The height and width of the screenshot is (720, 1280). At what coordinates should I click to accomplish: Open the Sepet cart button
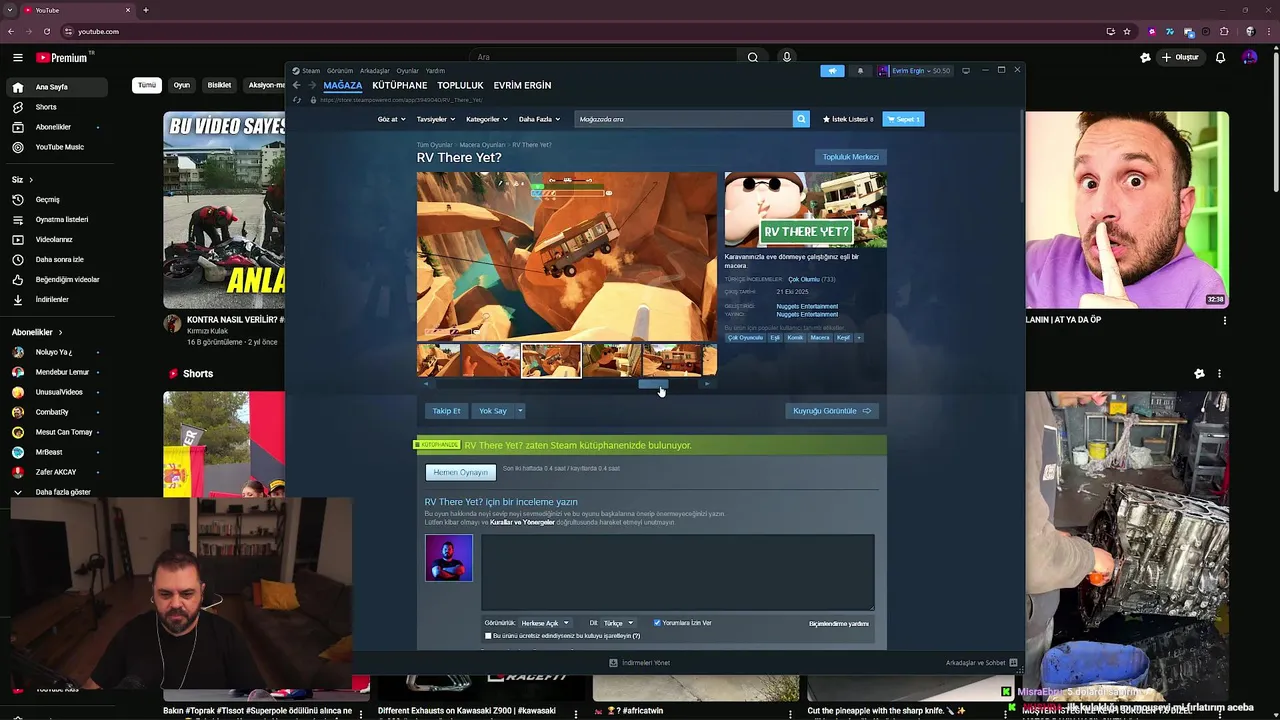pyautogui.click(x=904, y=119)
